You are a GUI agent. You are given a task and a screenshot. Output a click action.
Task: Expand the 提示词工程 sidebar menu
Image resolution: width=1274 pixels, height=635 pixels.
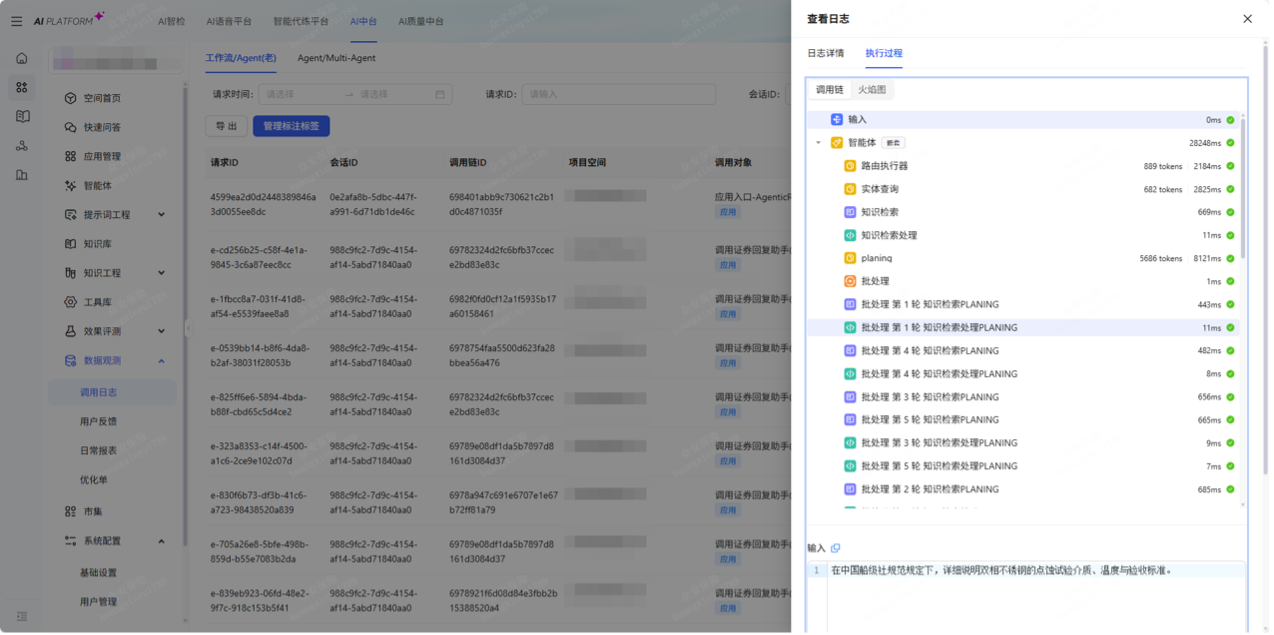[161, 215]
